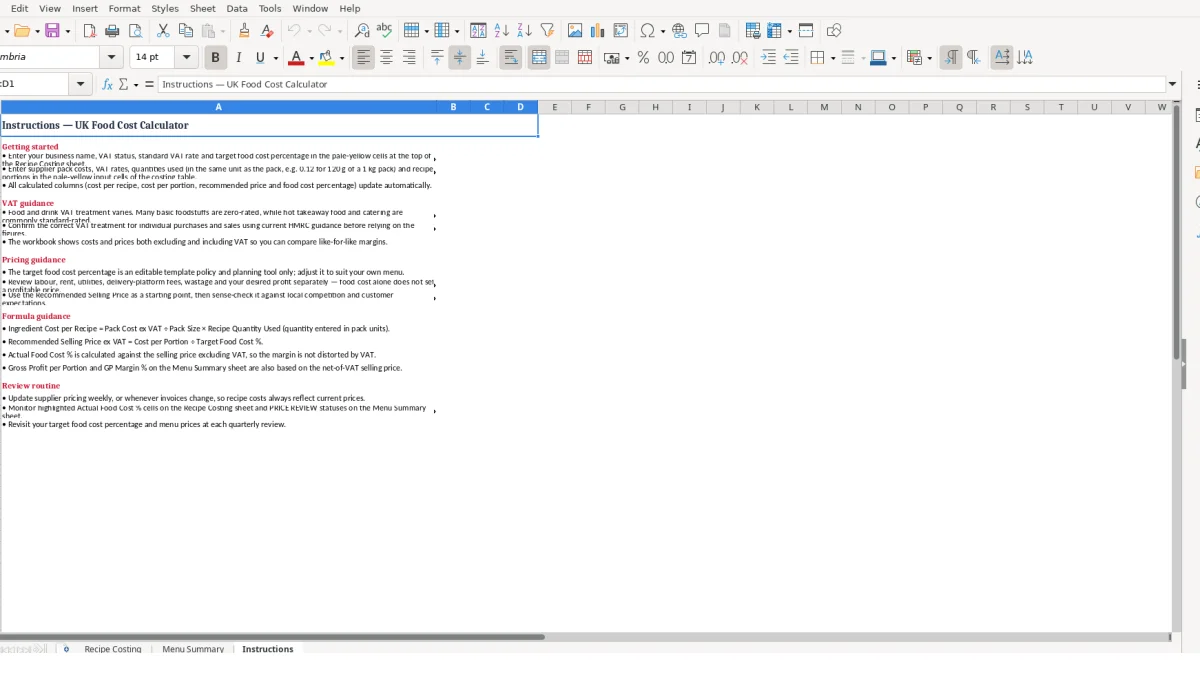Viewport: 1200px width, 675px height.
Task: Open the Font Color dropdown arrow
Action: (311, 58)
